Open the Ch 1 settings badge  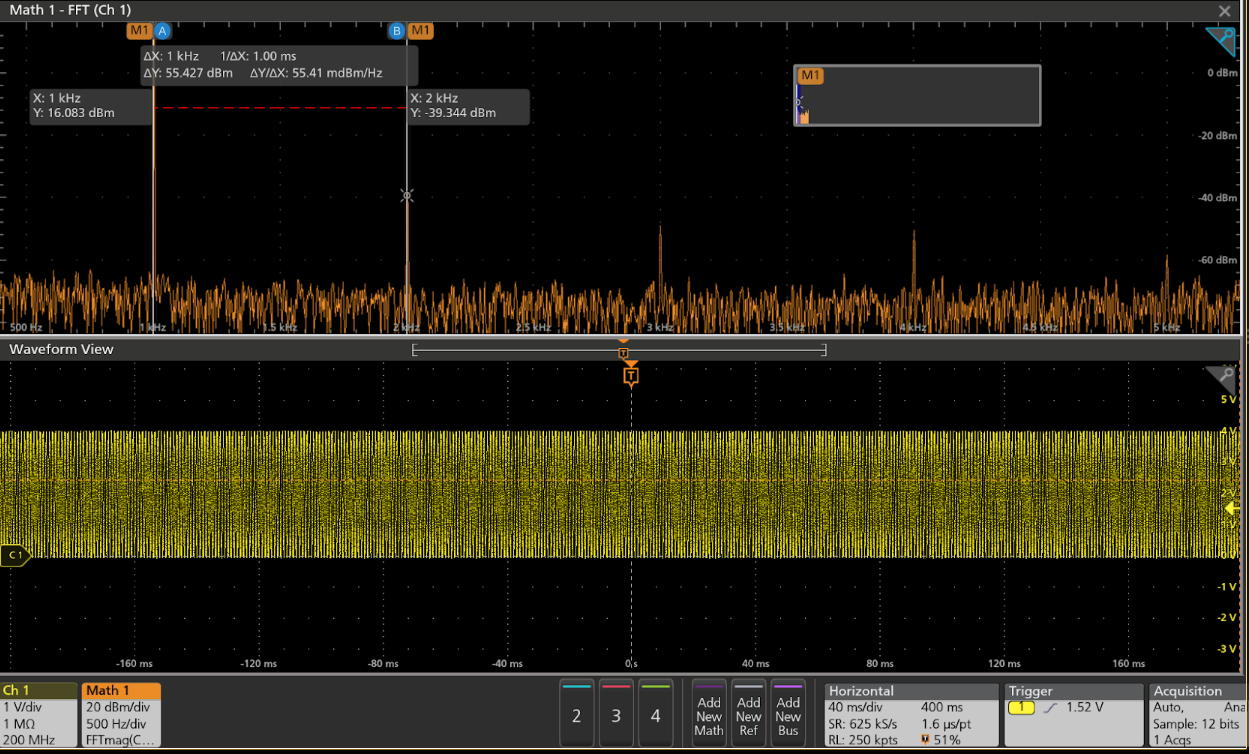(x=39, y=714)
